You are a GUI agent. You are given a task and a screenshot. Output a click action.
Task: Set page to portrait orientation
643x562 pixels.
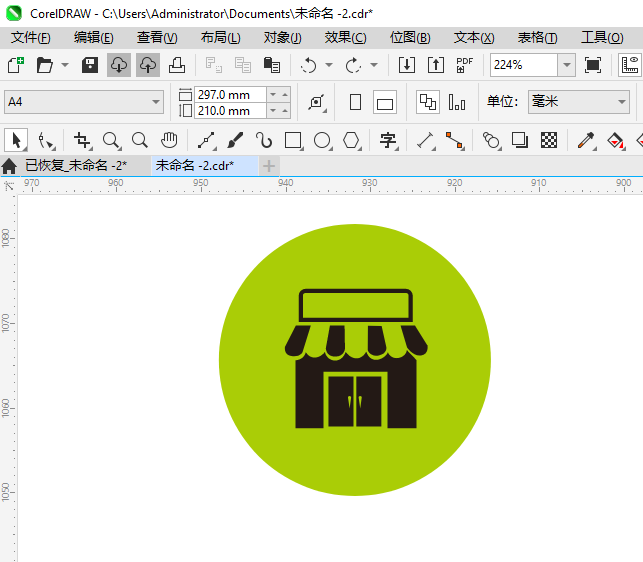coord(356,102)
